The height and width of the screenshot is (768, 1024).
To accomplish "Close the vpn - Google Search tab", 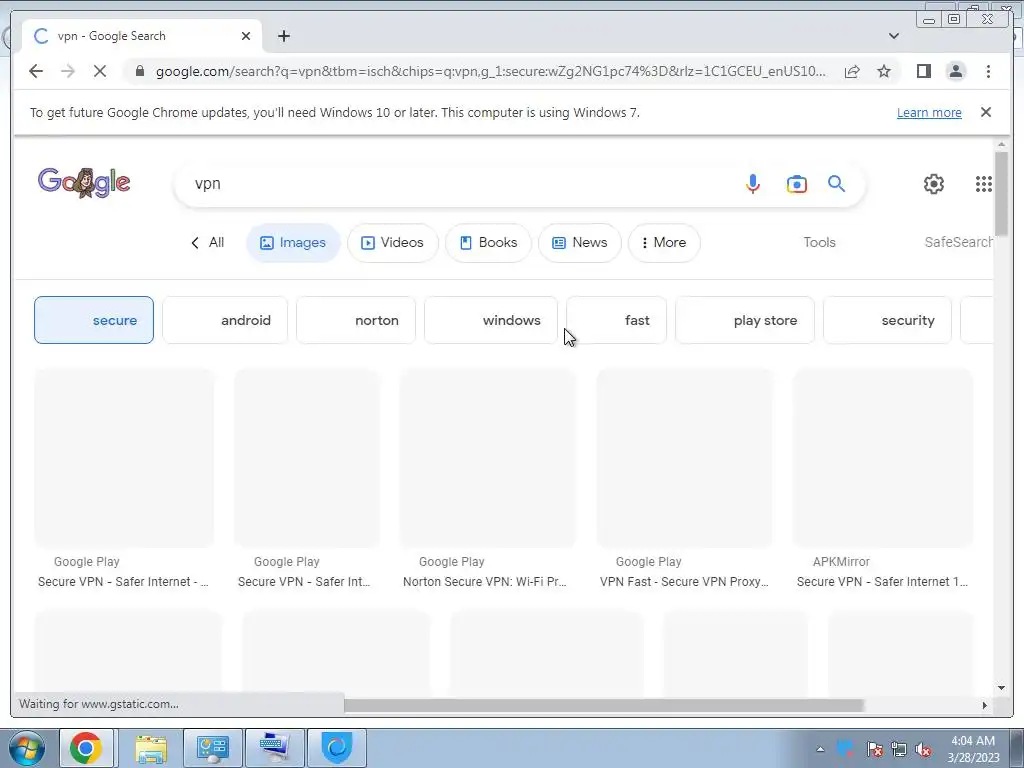I will pos(246,36).
